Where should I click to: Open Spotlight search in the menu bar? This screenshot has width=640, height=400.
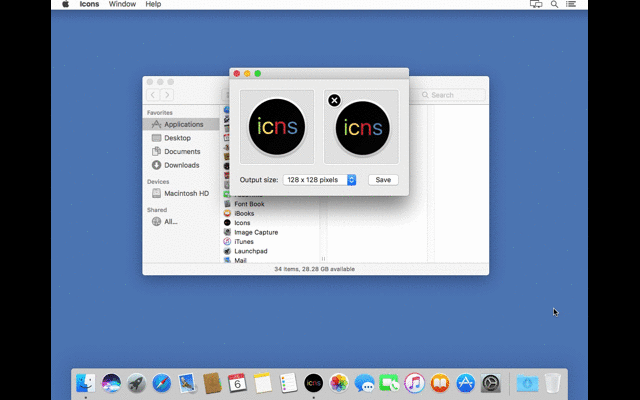[554, 4]
